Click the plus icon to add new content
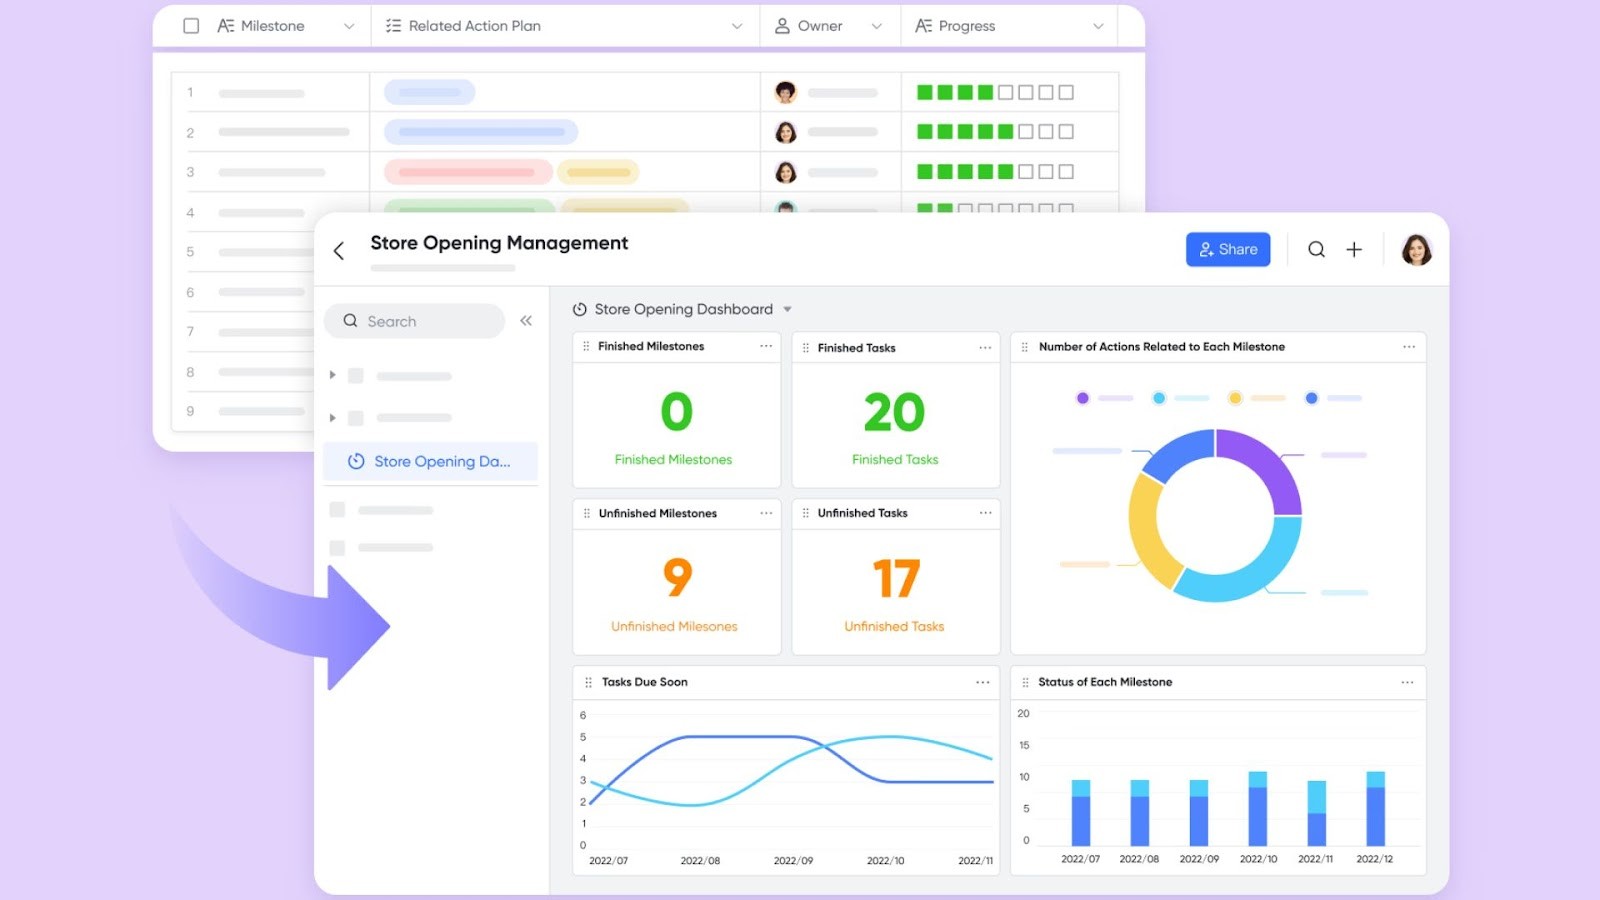 click(x=1354, y=249)
